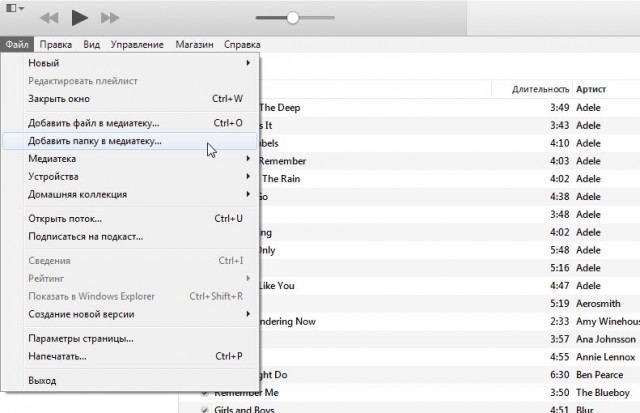Sort by the Длительность column header
The height and width of the screenshot is (413, 640).
540,89
